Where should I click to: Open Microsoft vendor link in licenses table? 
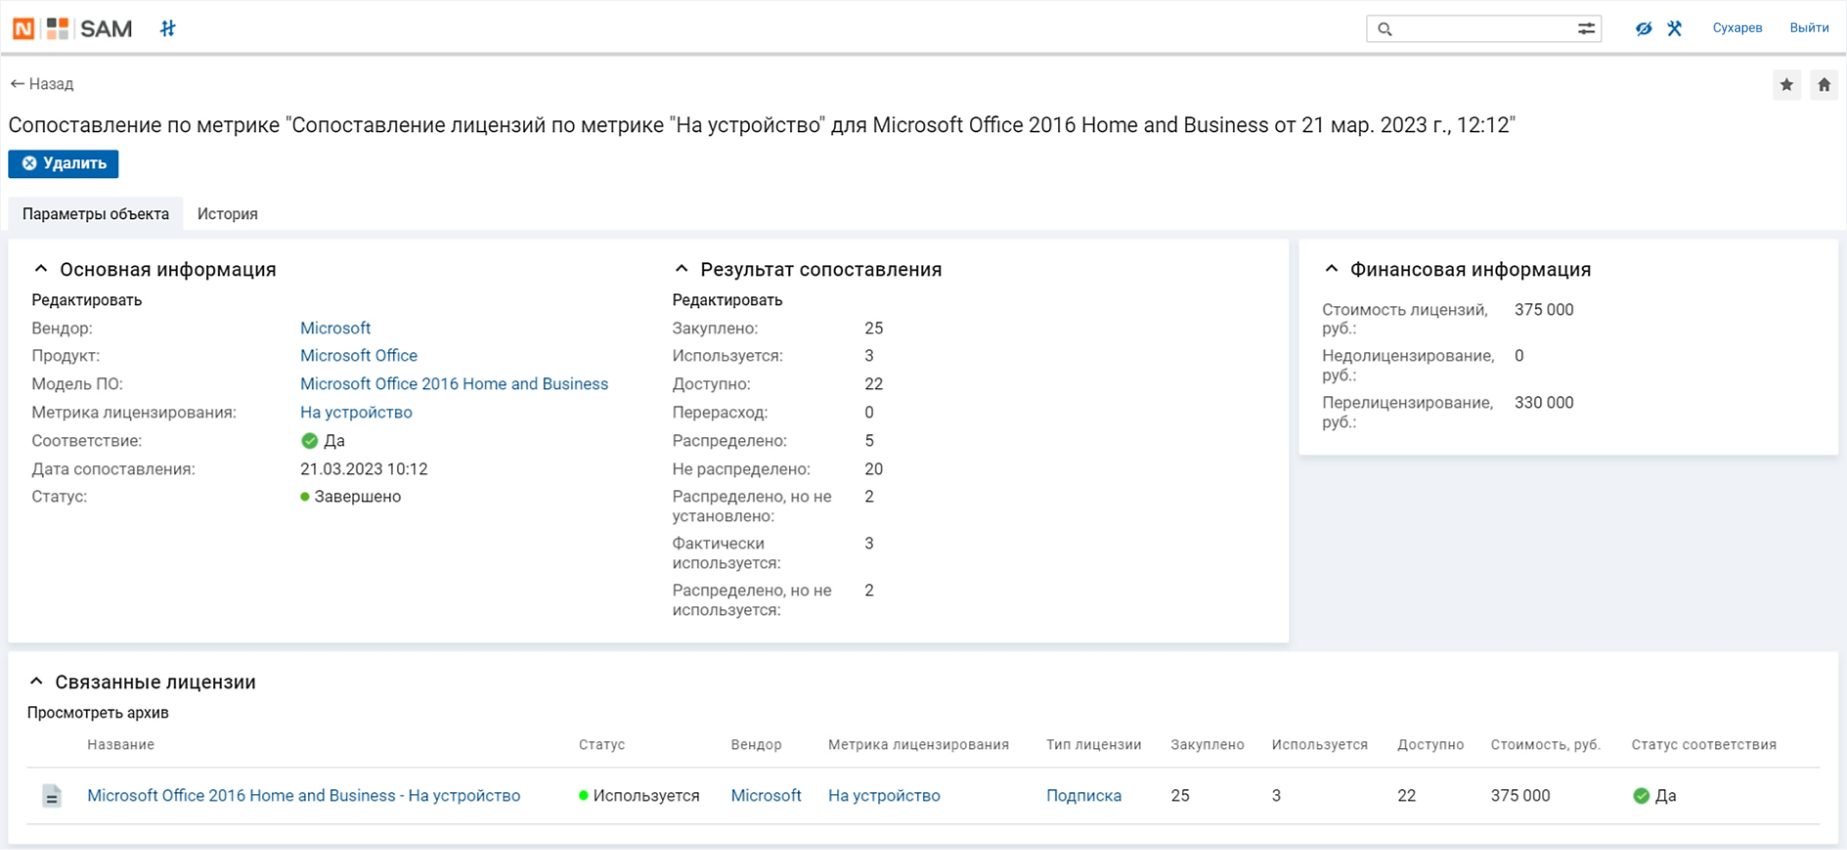(766, 796)
